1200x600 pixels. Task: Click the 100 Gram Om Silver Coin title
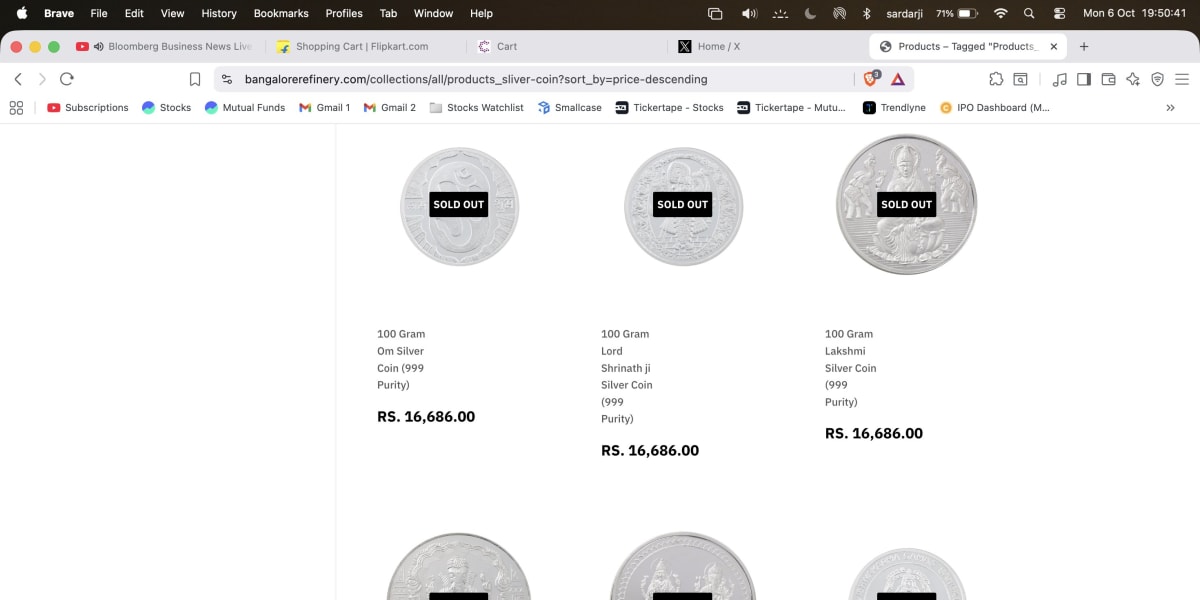click(401, 359)
